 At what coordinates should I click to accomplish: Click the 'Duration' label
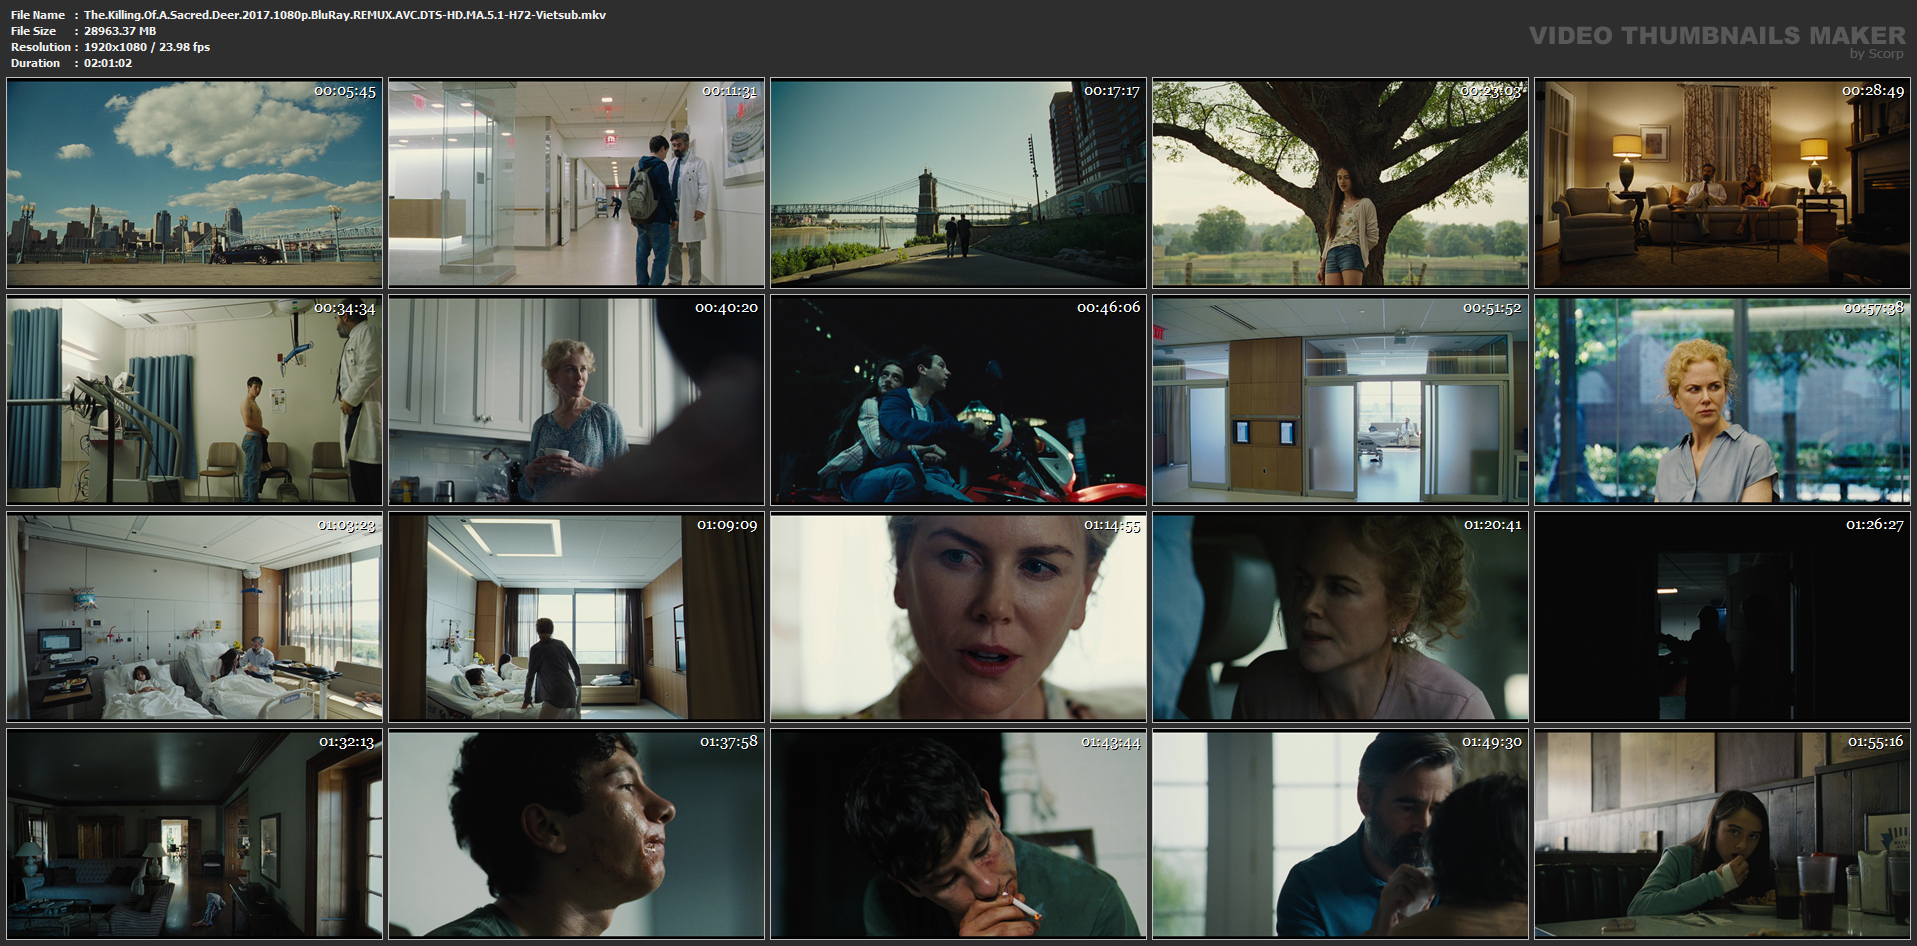tap(36, 63)
